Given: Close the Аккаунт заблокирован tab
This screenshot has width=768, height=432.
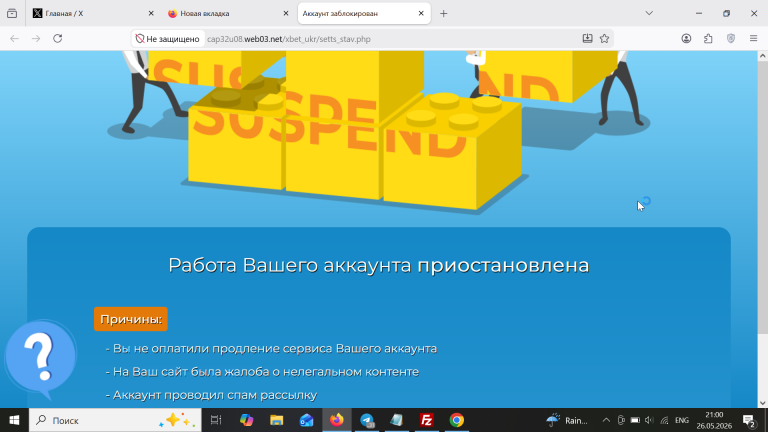Looking at the screenshot, I should (x=421, y=14).
